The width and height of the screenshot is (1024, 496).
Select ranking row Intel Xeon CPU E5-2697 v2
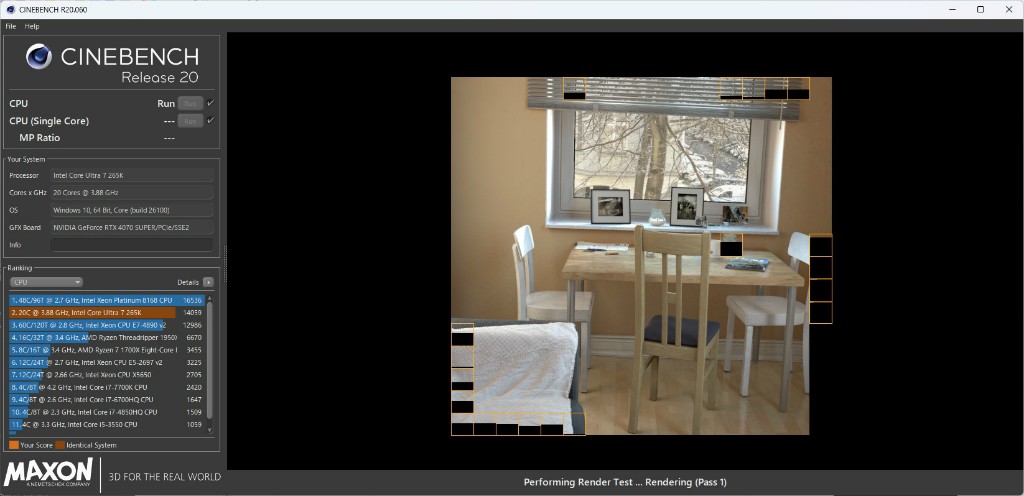(106, 362)
